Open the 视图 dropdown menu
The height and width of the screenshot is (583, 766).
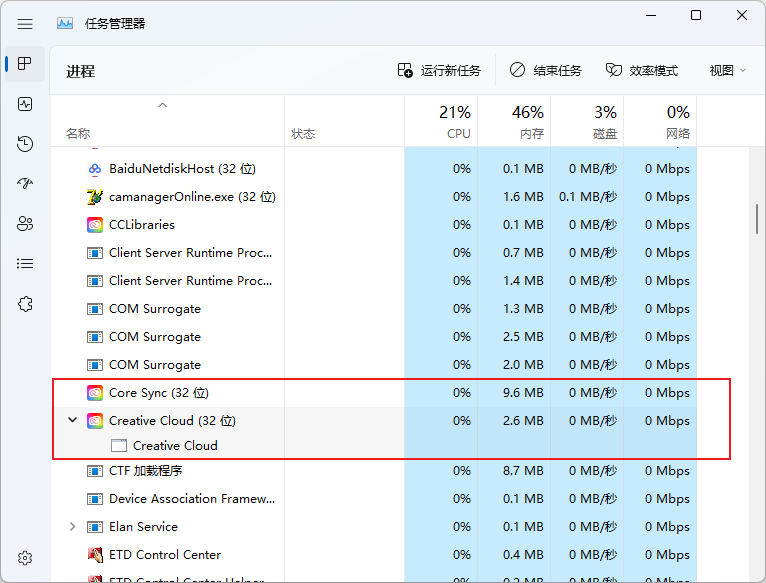727,70
